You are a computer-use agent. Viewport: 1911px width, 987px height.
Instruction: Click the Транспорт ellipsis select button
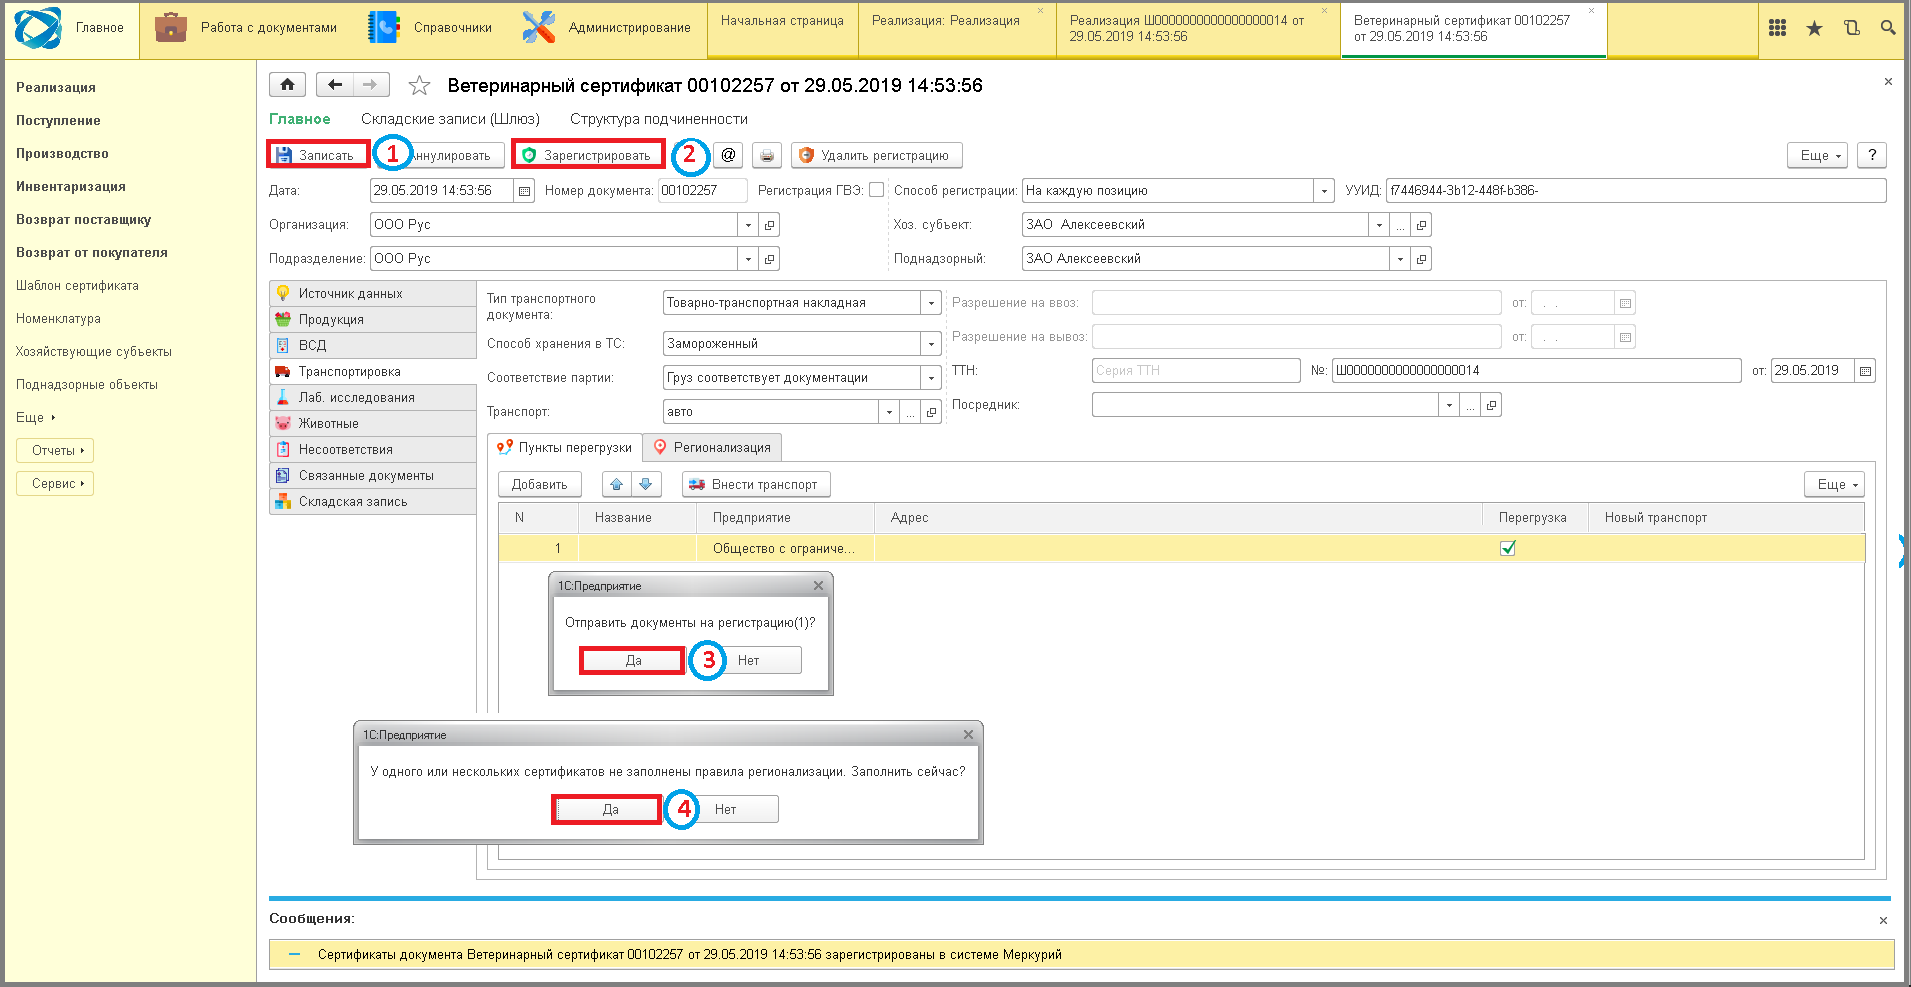point(910,412)
